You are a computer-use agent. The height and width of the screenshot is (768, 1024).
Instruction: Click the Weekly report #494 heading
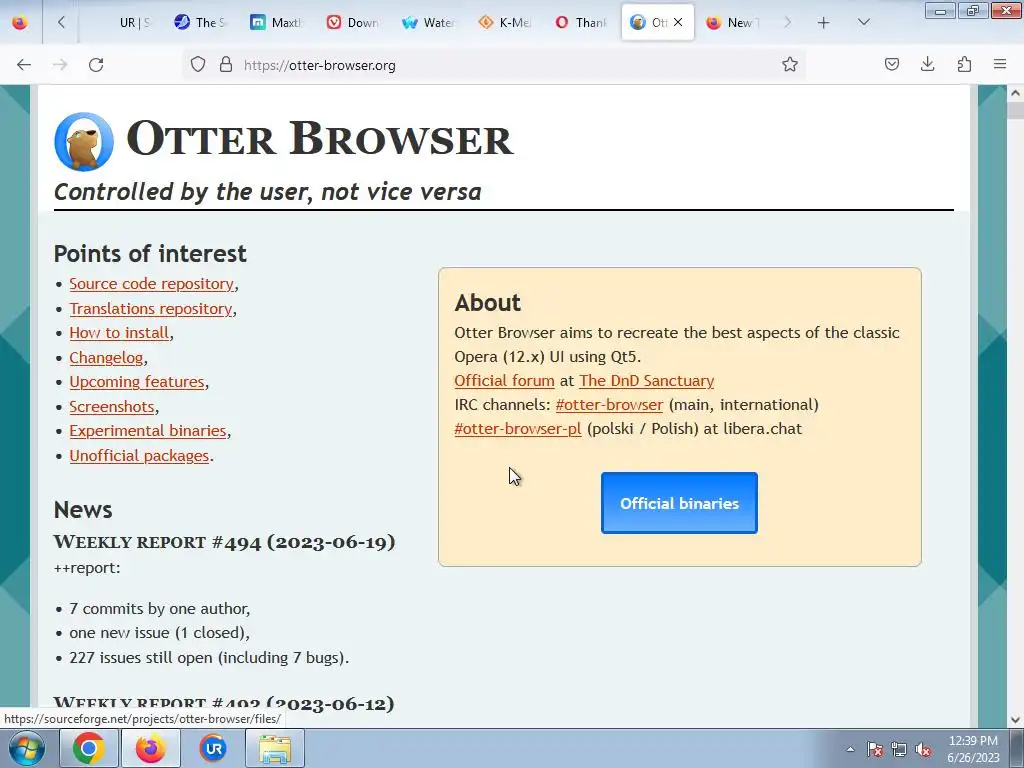click(x=224, y=542)
